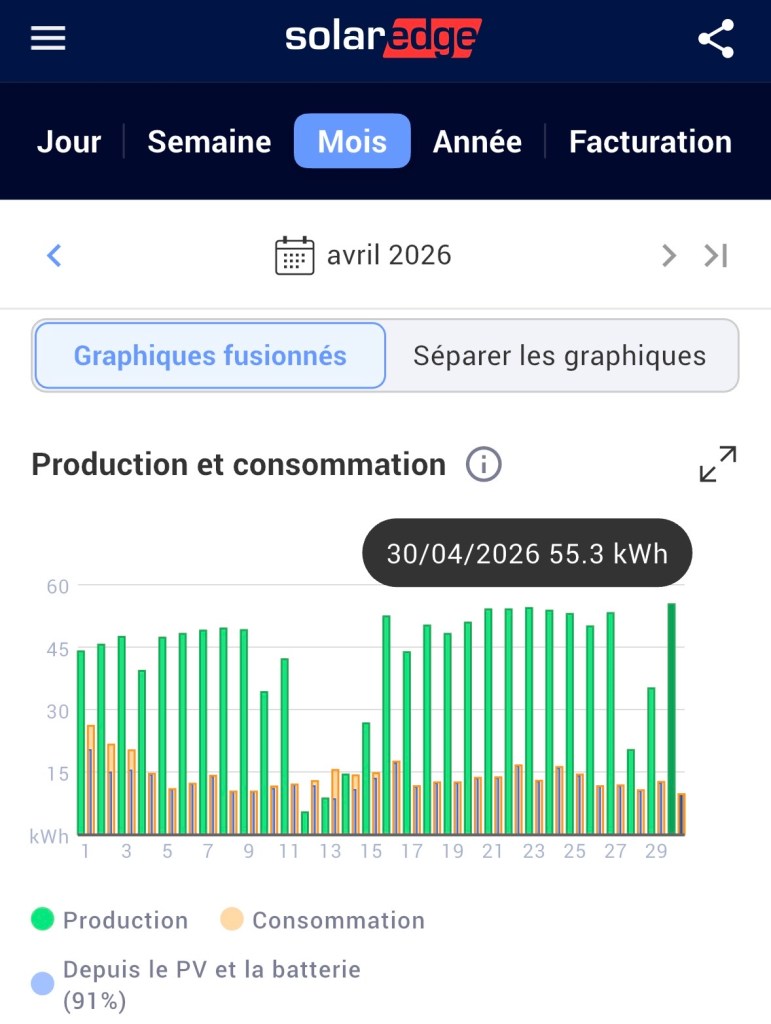Screen dimensions: 771x1024
Task: Expand chart to fullscreen
Action: (x=718, y=465)
